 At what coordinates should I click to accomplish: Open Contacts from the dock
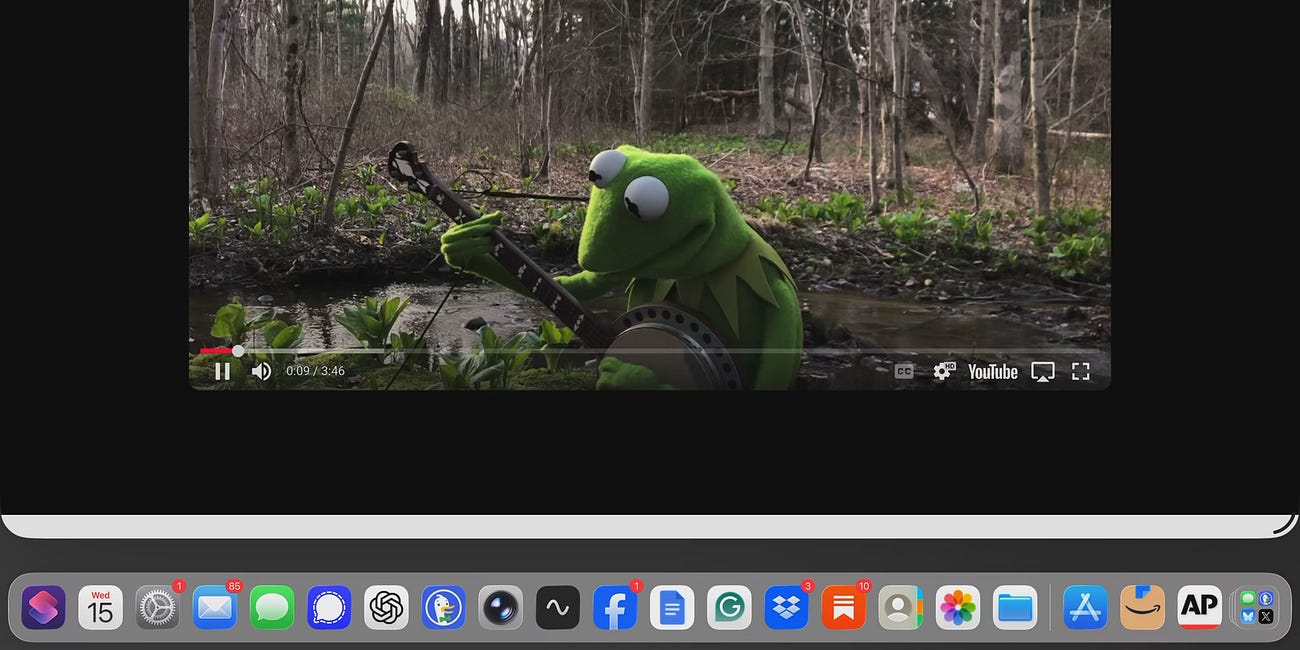click(900, 607)
